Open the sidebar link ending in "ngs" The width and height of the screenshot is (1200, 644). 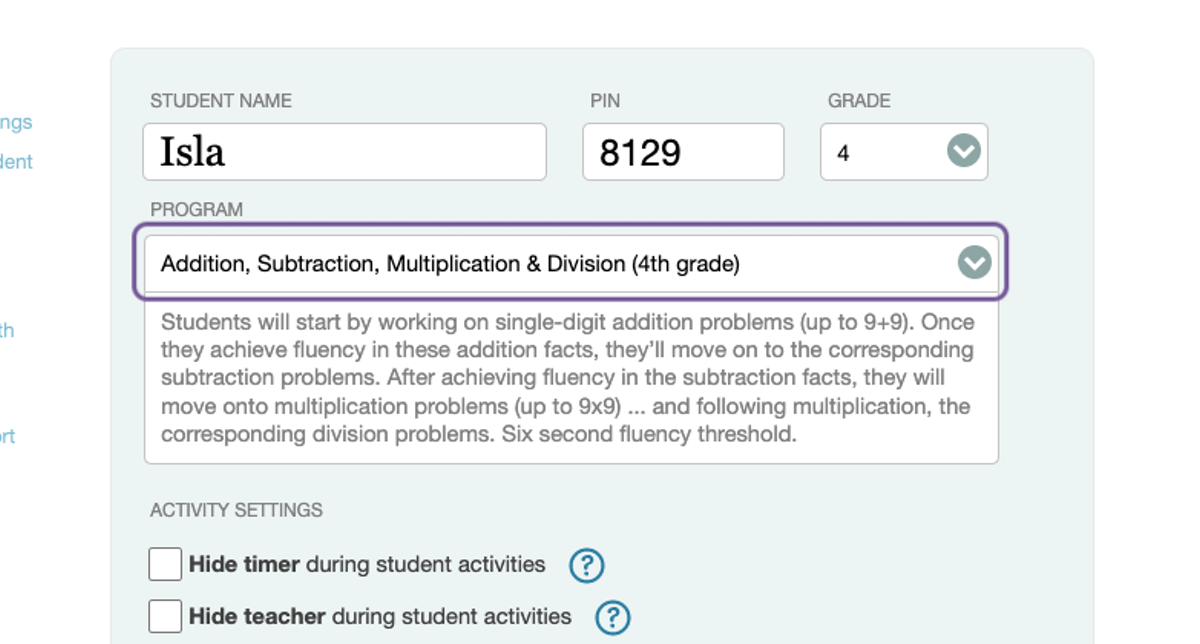tap(16, 122)
